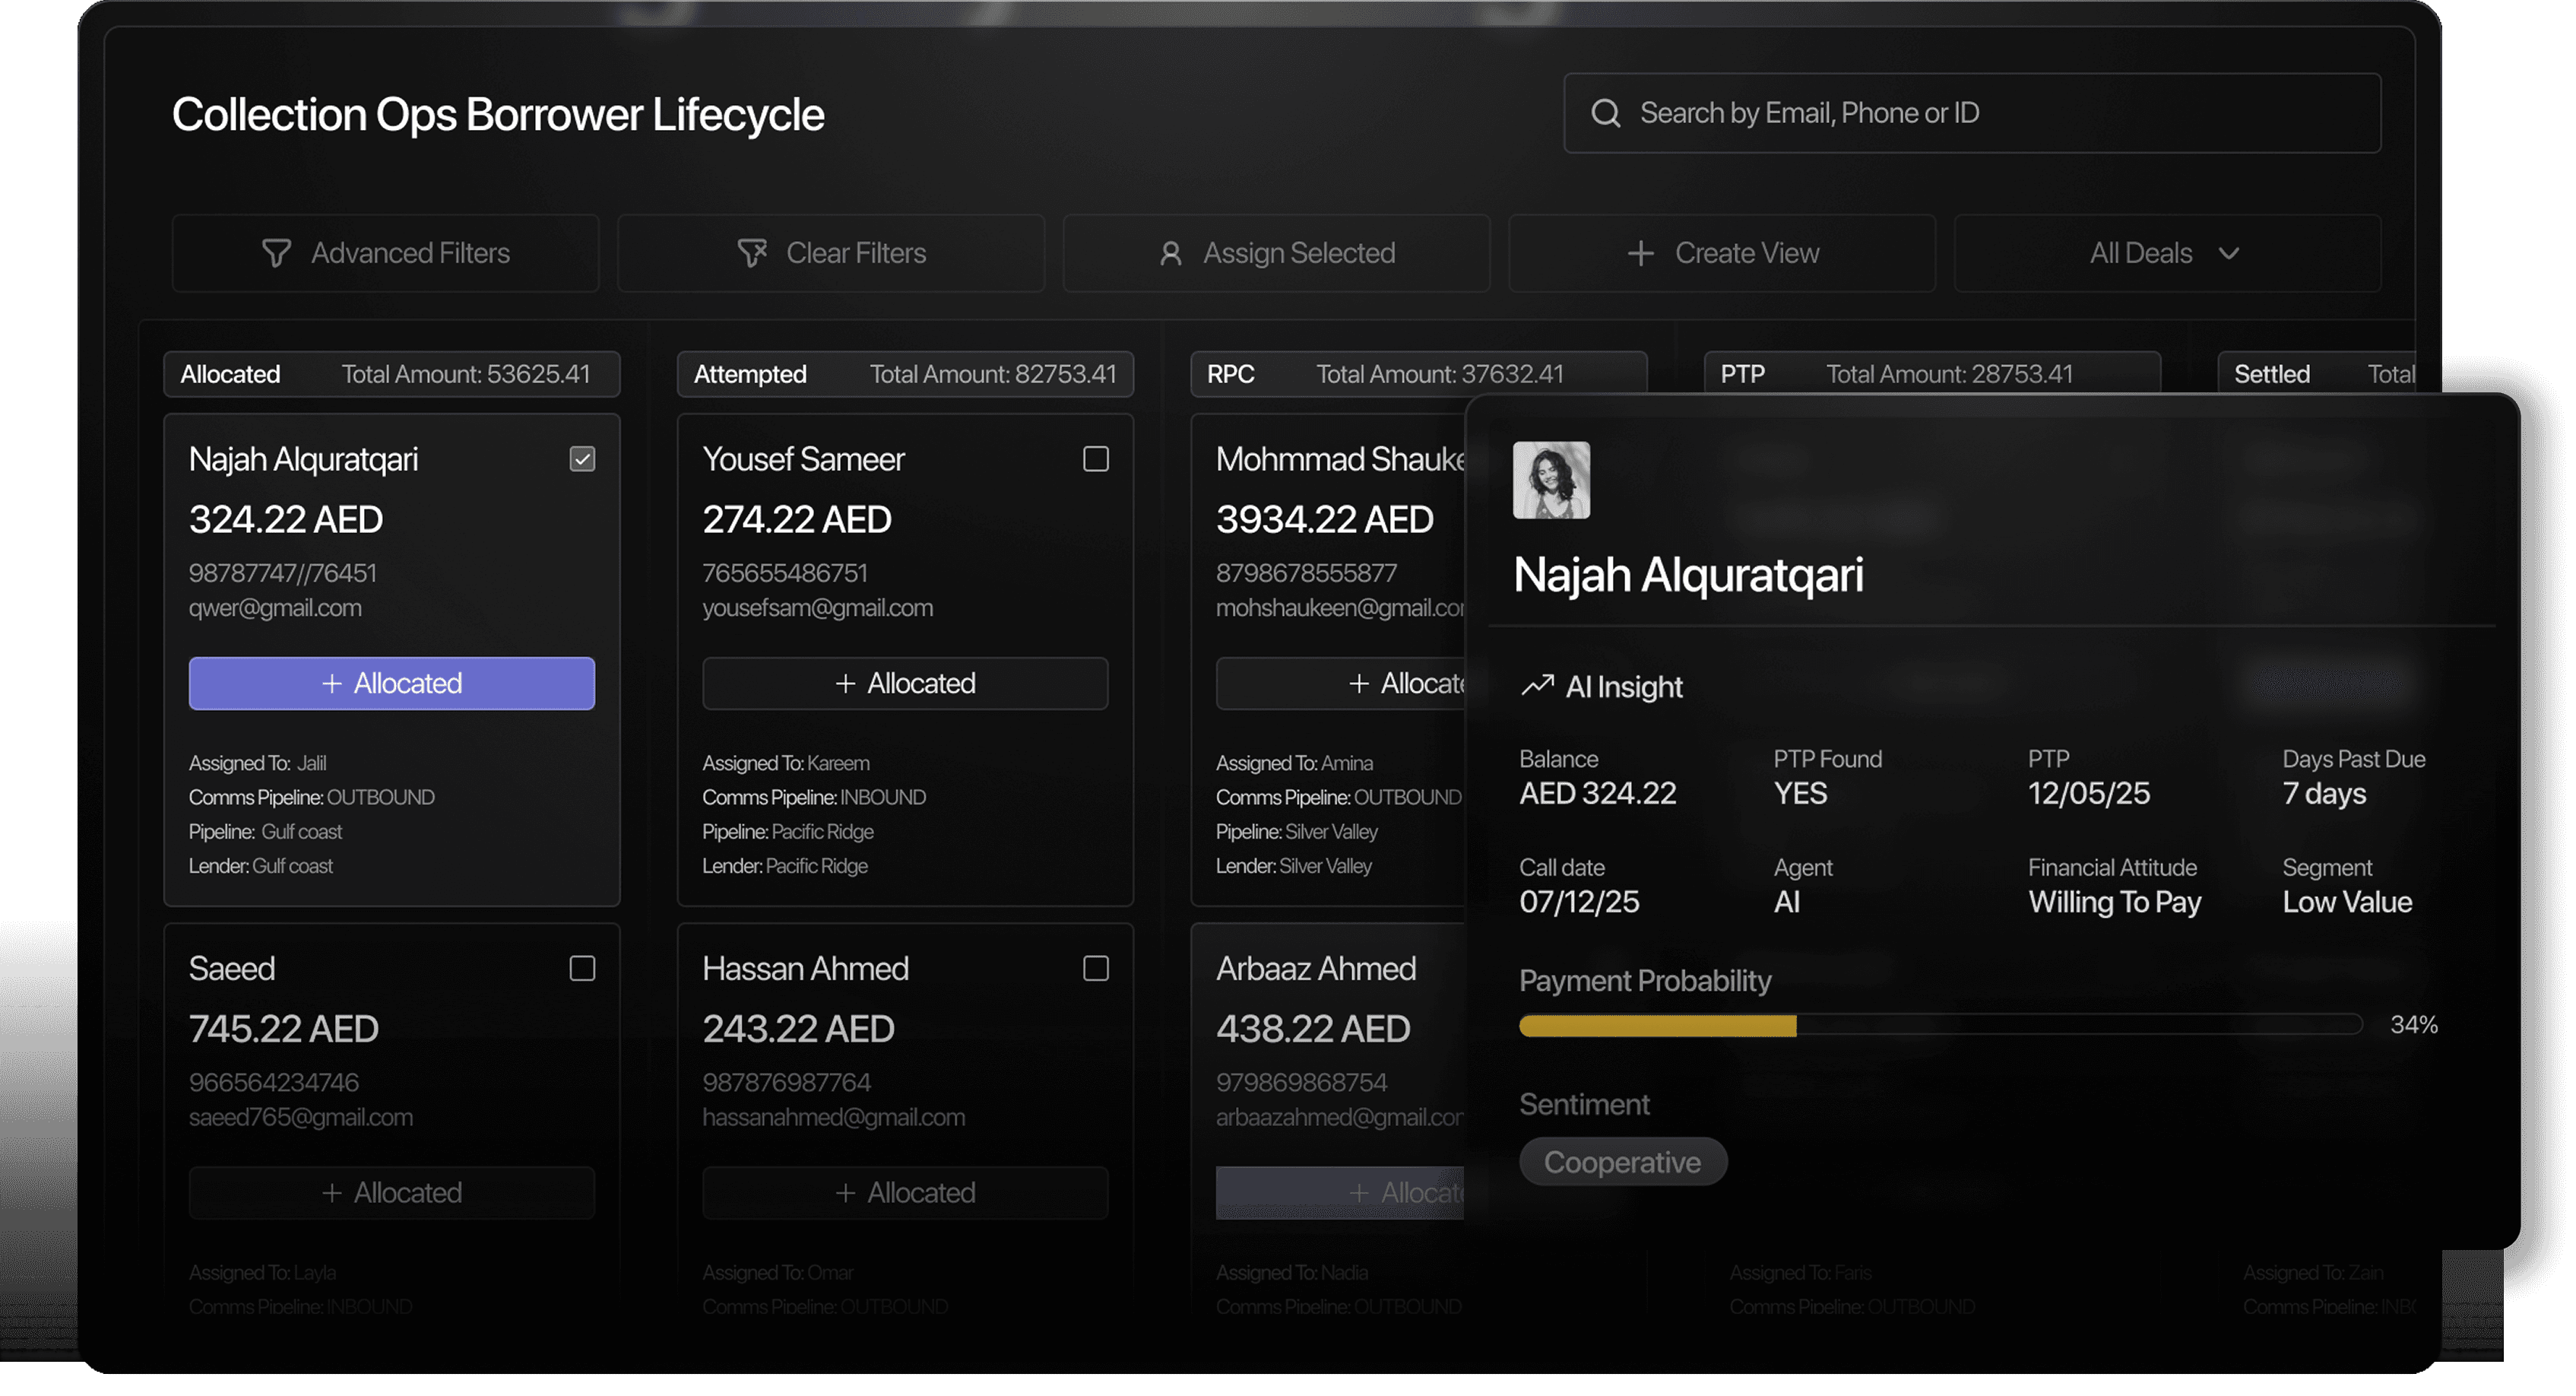Click plus icon on Yousef Sameer's Allocated button
This screenshot has width=2576, height=1396.
pos(845,683)
